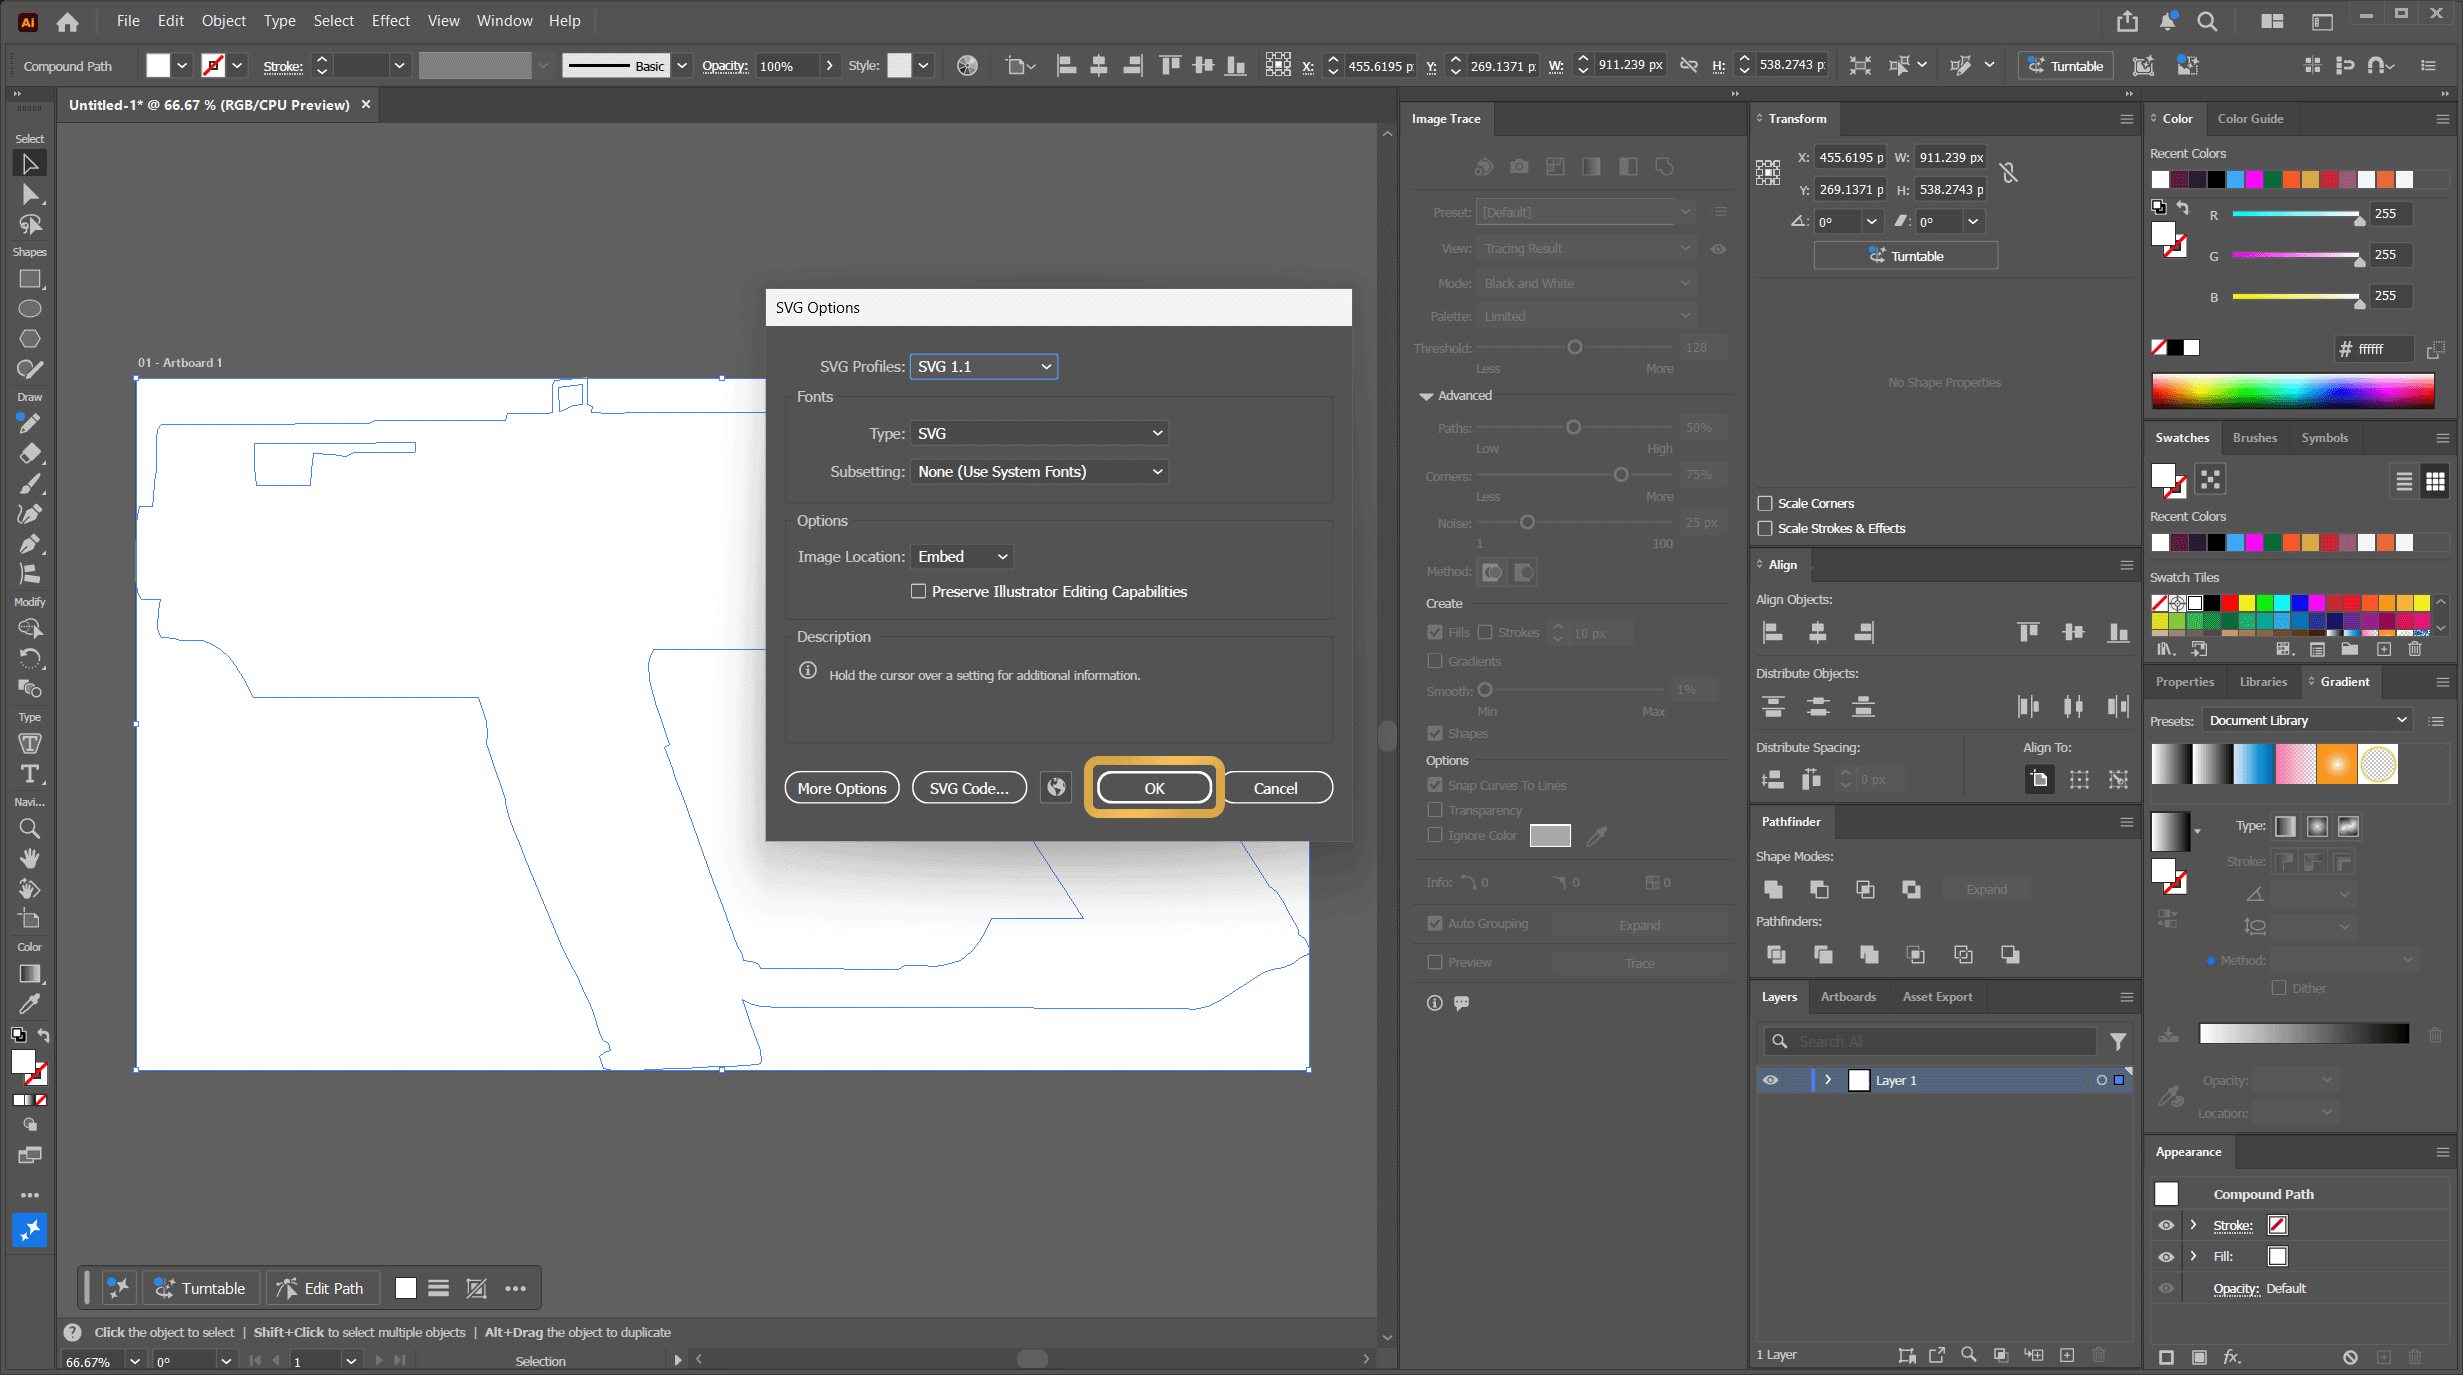Open the Object menu
2463x1375 pixels.
pos(224,21)
